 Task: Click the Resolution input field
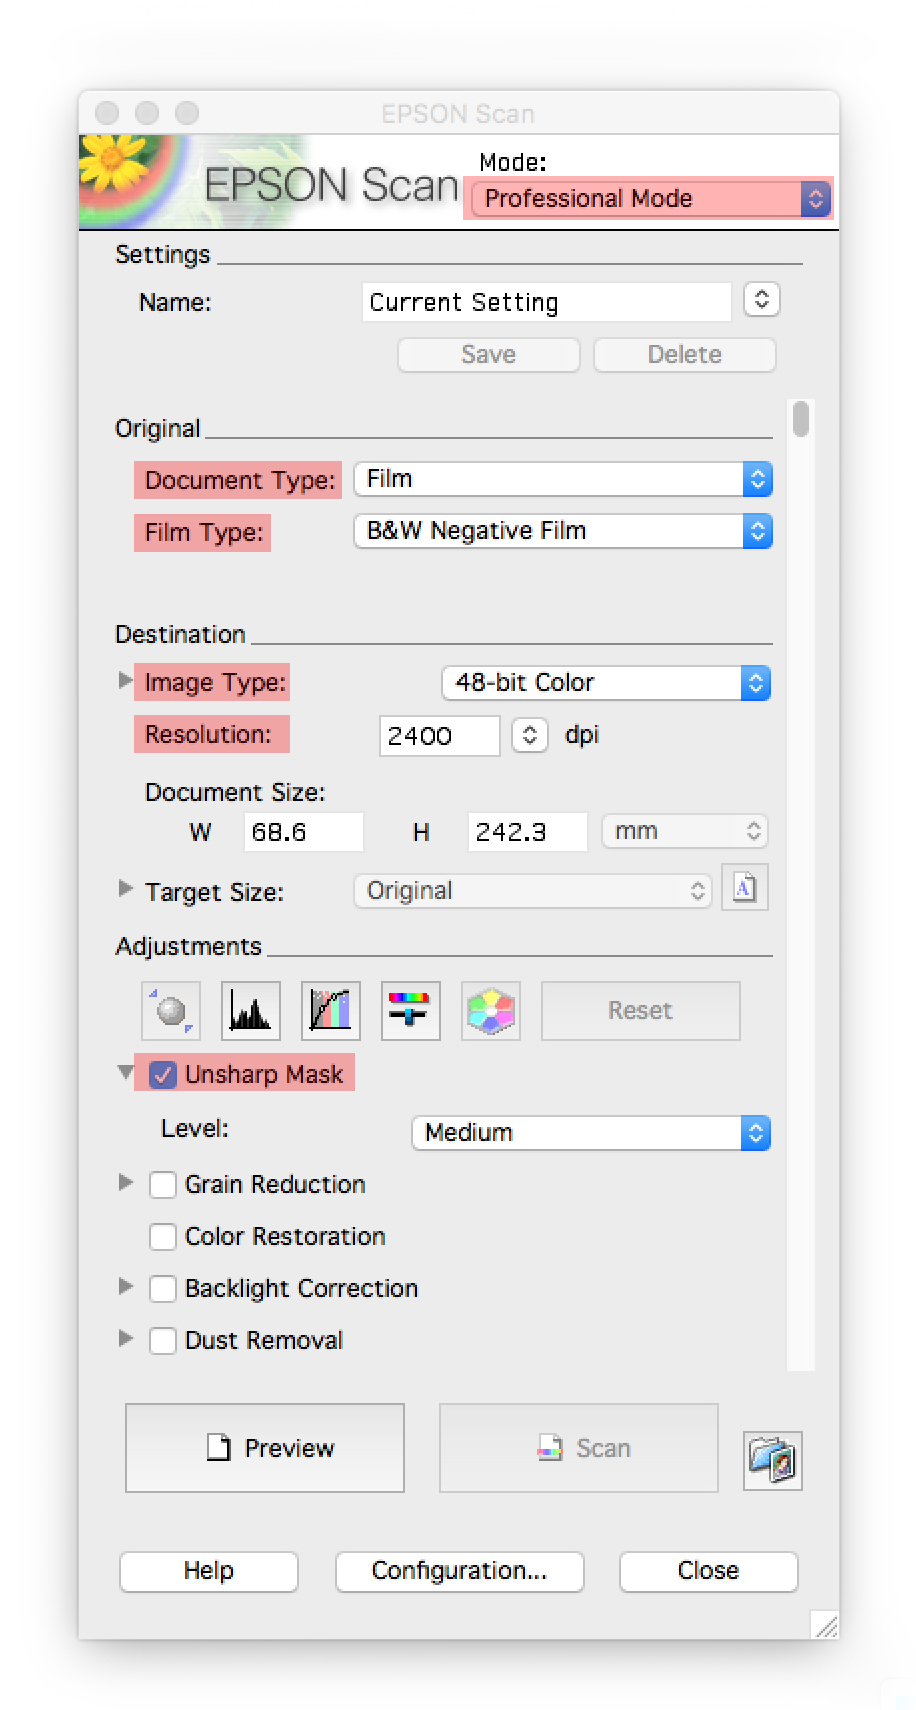440,736
